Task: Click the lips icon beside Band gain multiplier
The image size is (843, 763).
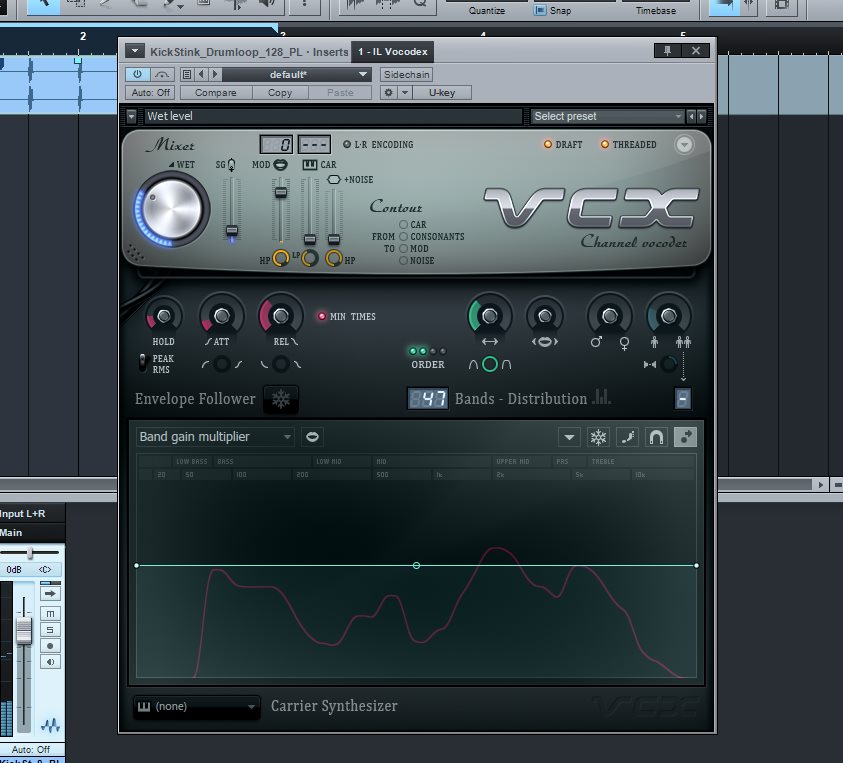Action: (313, 437)
